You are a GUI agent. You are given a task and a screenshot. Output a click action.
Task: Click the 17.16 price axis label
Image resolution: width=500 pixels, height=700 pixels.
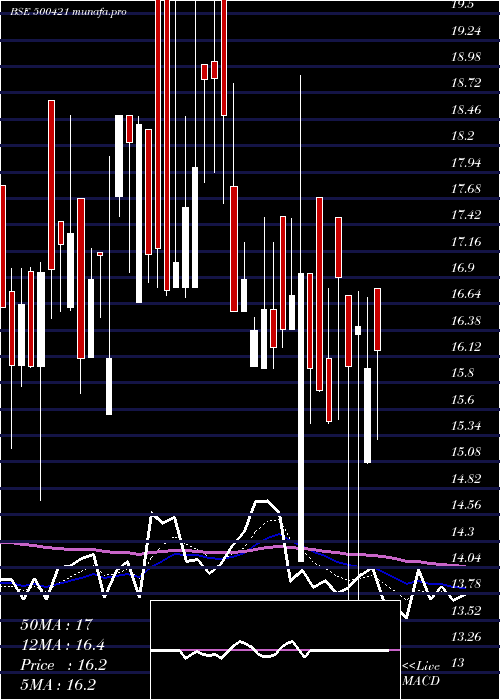pos(466,241)
